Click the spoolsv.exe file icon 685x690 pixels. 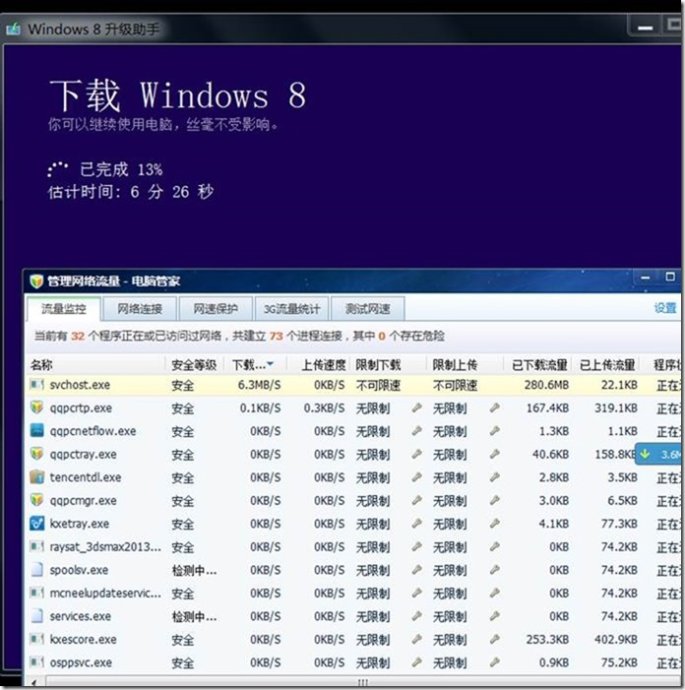[x=37, y=569]
